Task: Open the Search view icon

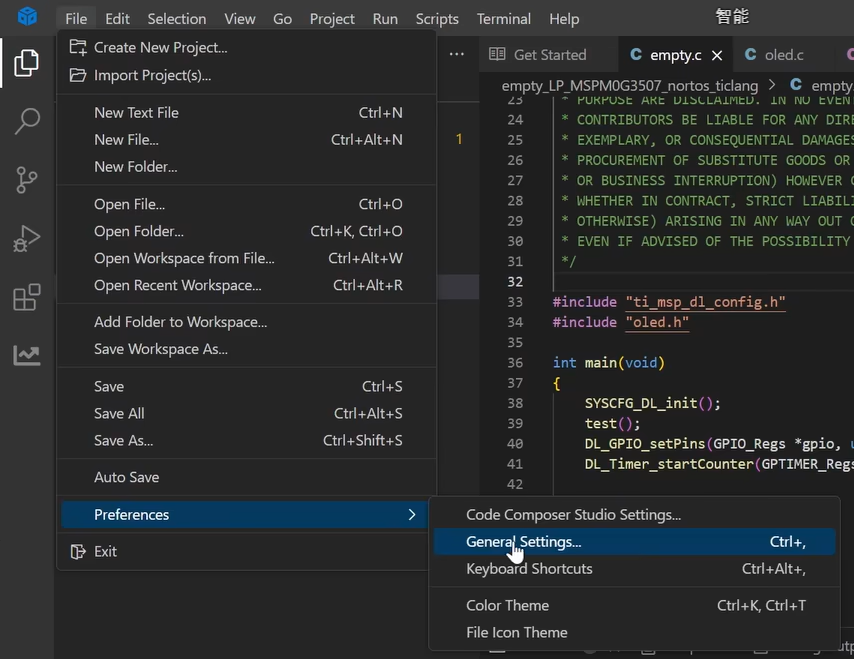Action: [x=27, y=122]
